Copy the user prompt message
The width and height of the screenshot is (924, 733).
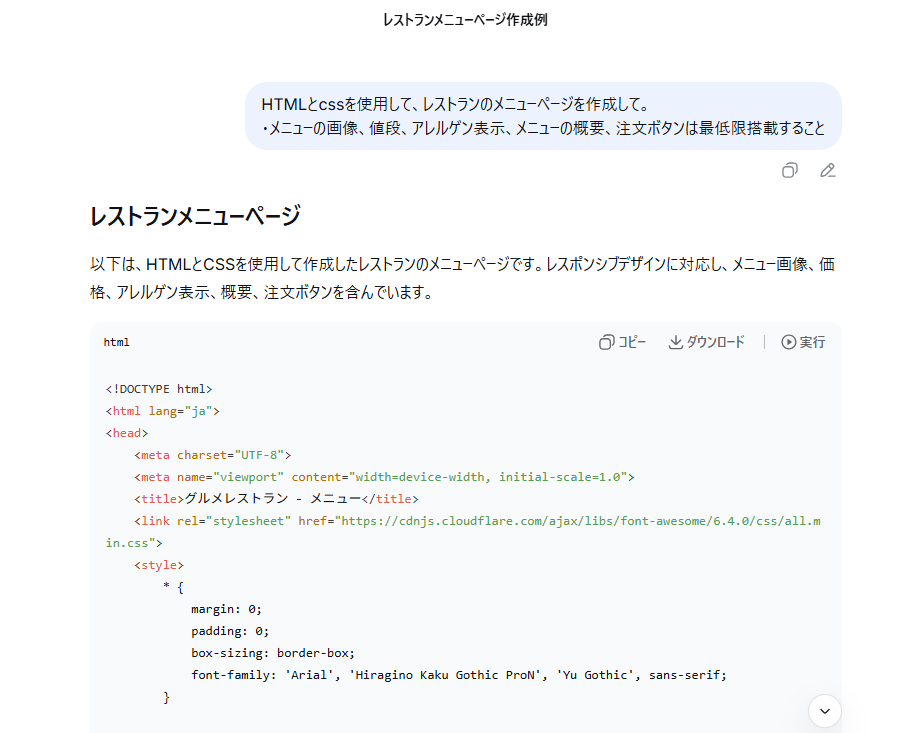(x=790, y=171)
